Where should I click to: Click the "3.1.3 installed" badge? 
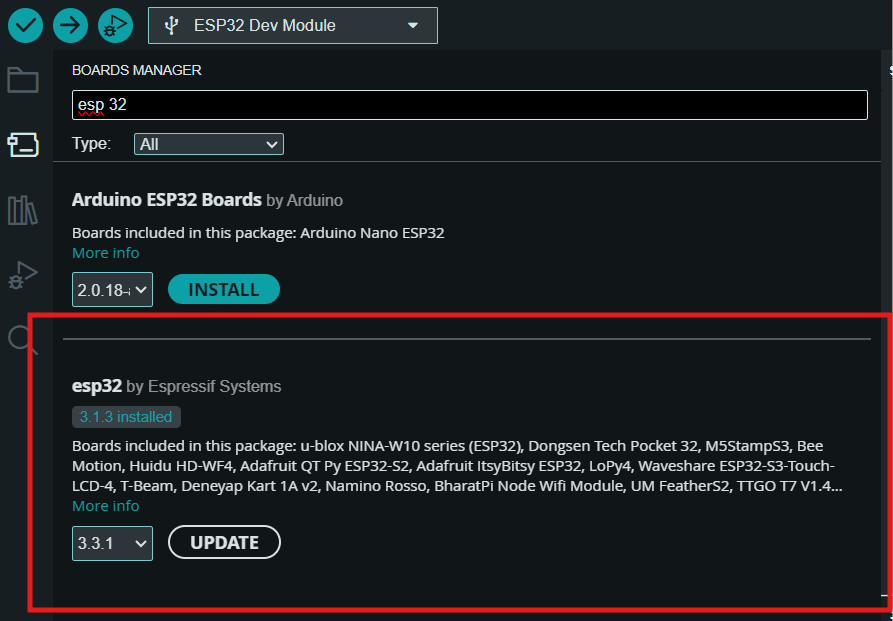click(126, 417)
